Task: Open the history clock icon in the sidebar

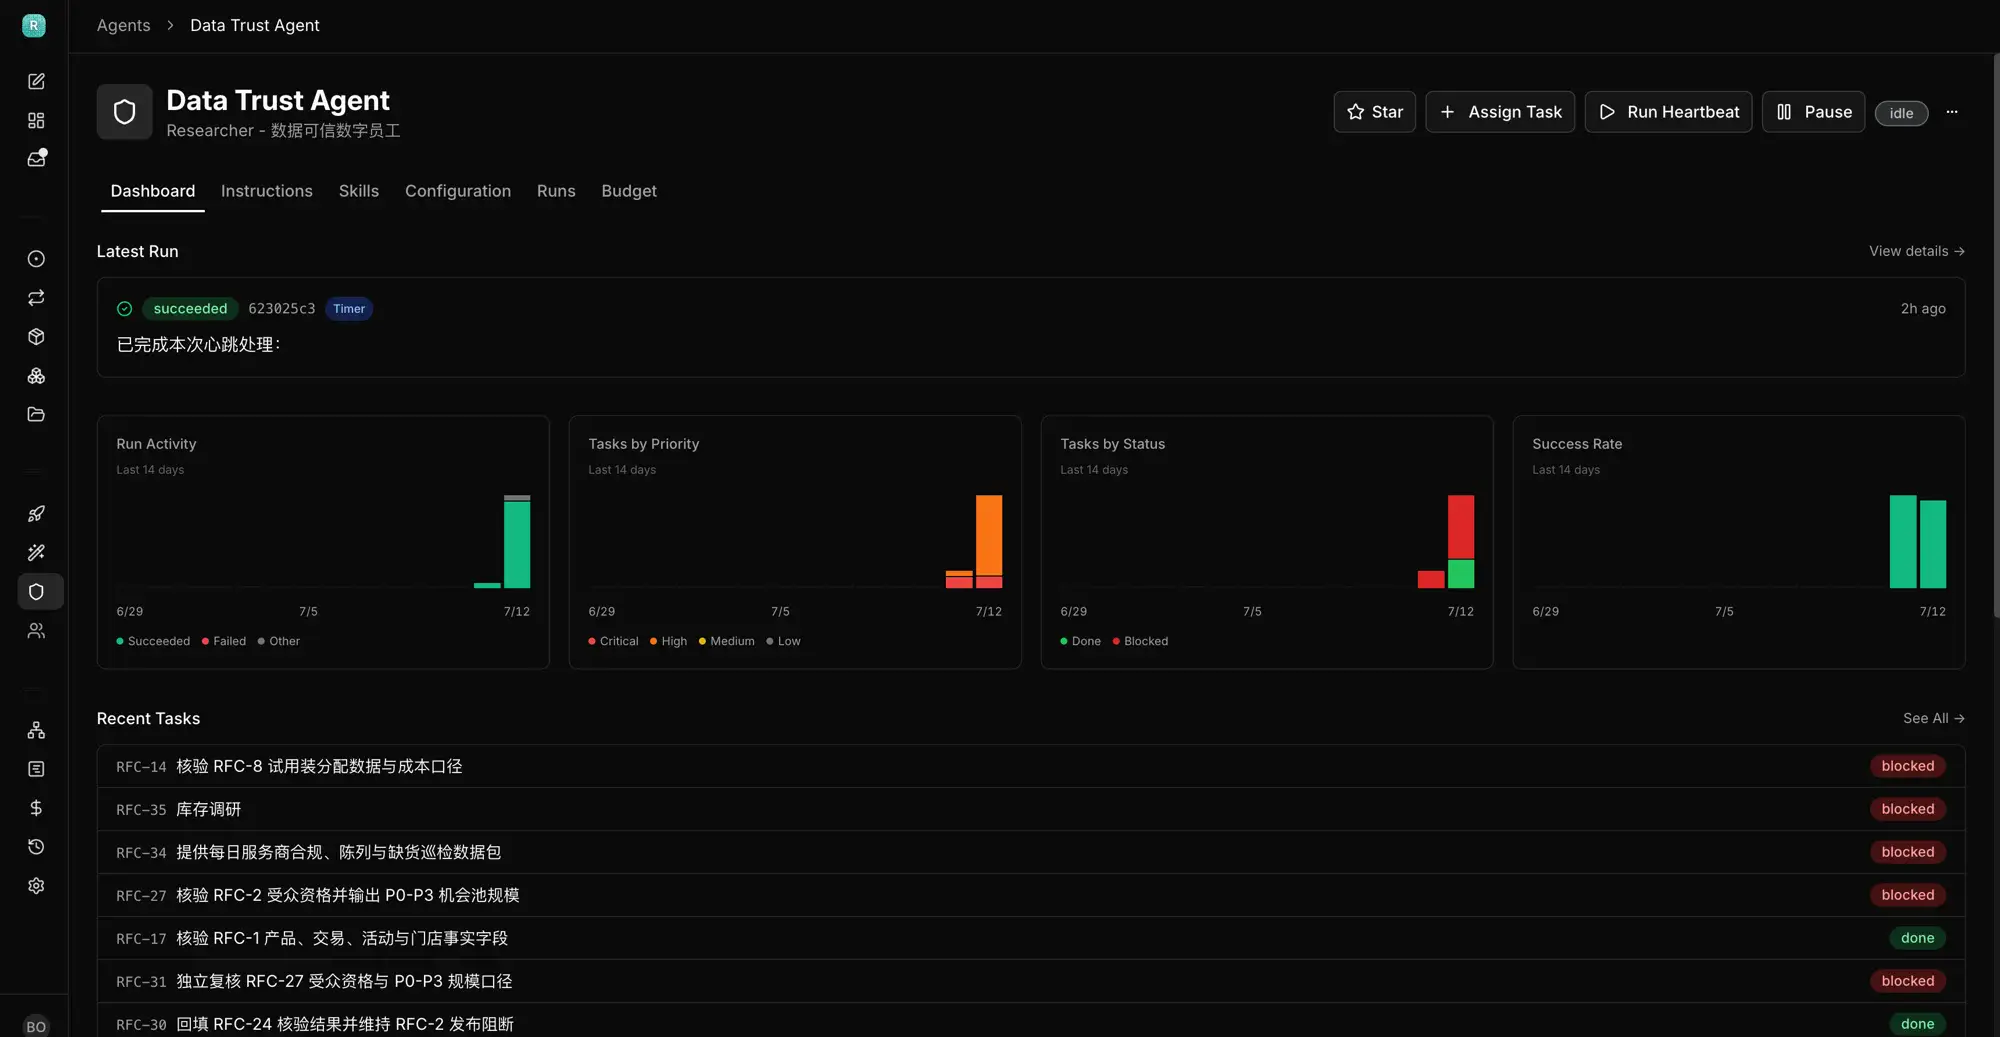Action: point(36,847)
